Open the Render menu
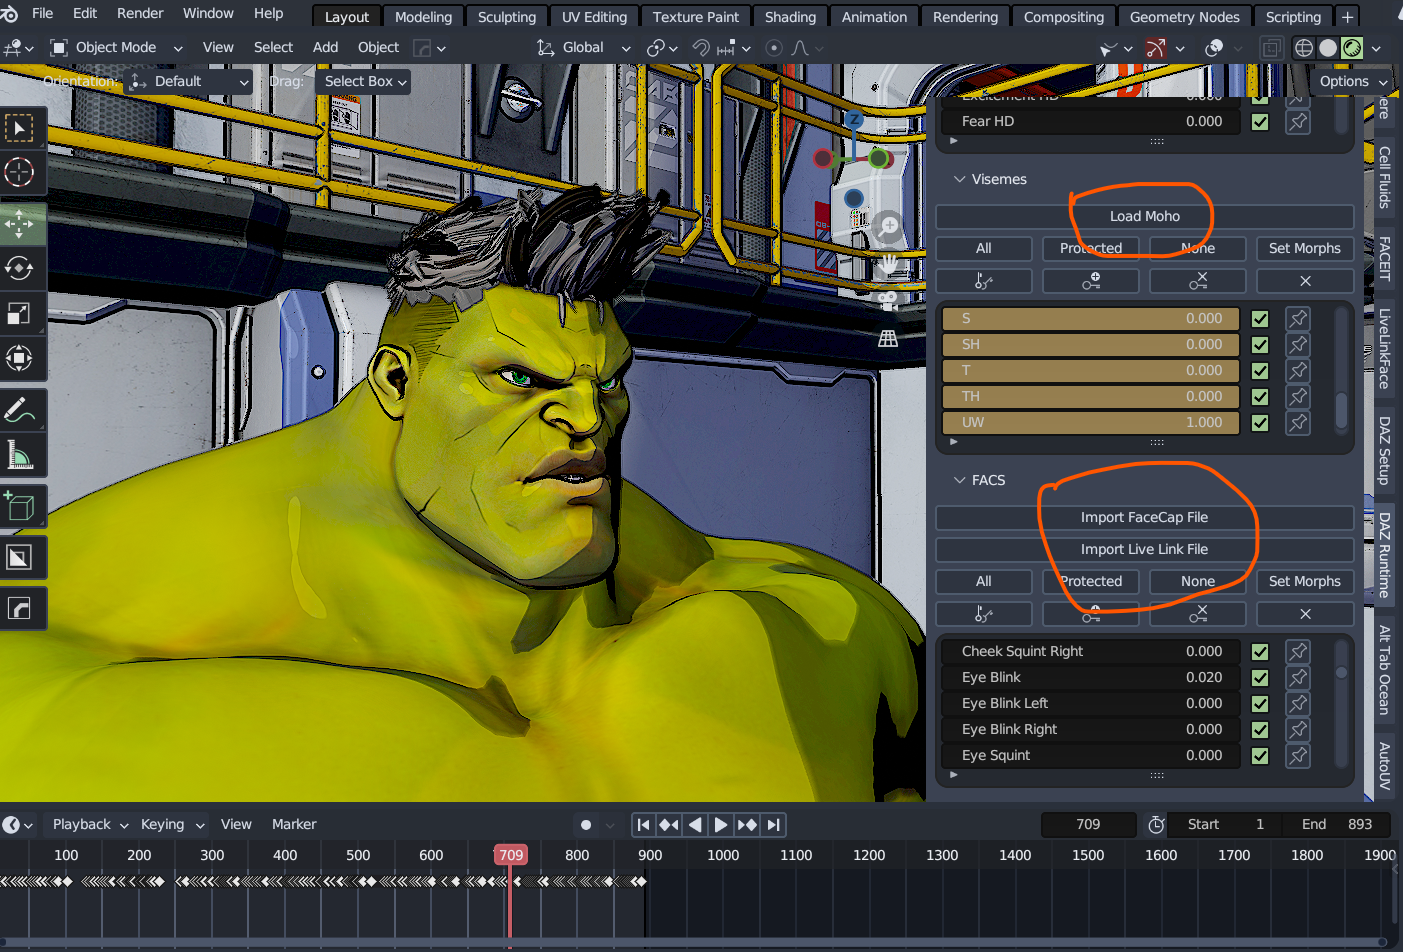Image resolution: width=1403 pixels, height=952 pixels. pyautogui.click(x=140, y=13)
